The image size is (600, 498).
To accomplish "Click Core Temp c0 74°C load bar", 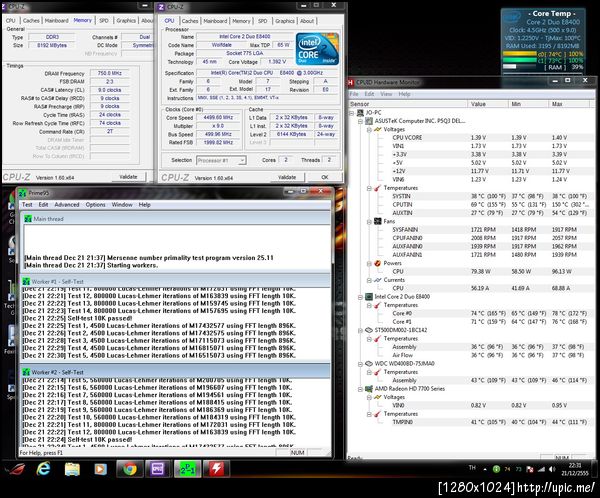I will (x=520, y=54).
